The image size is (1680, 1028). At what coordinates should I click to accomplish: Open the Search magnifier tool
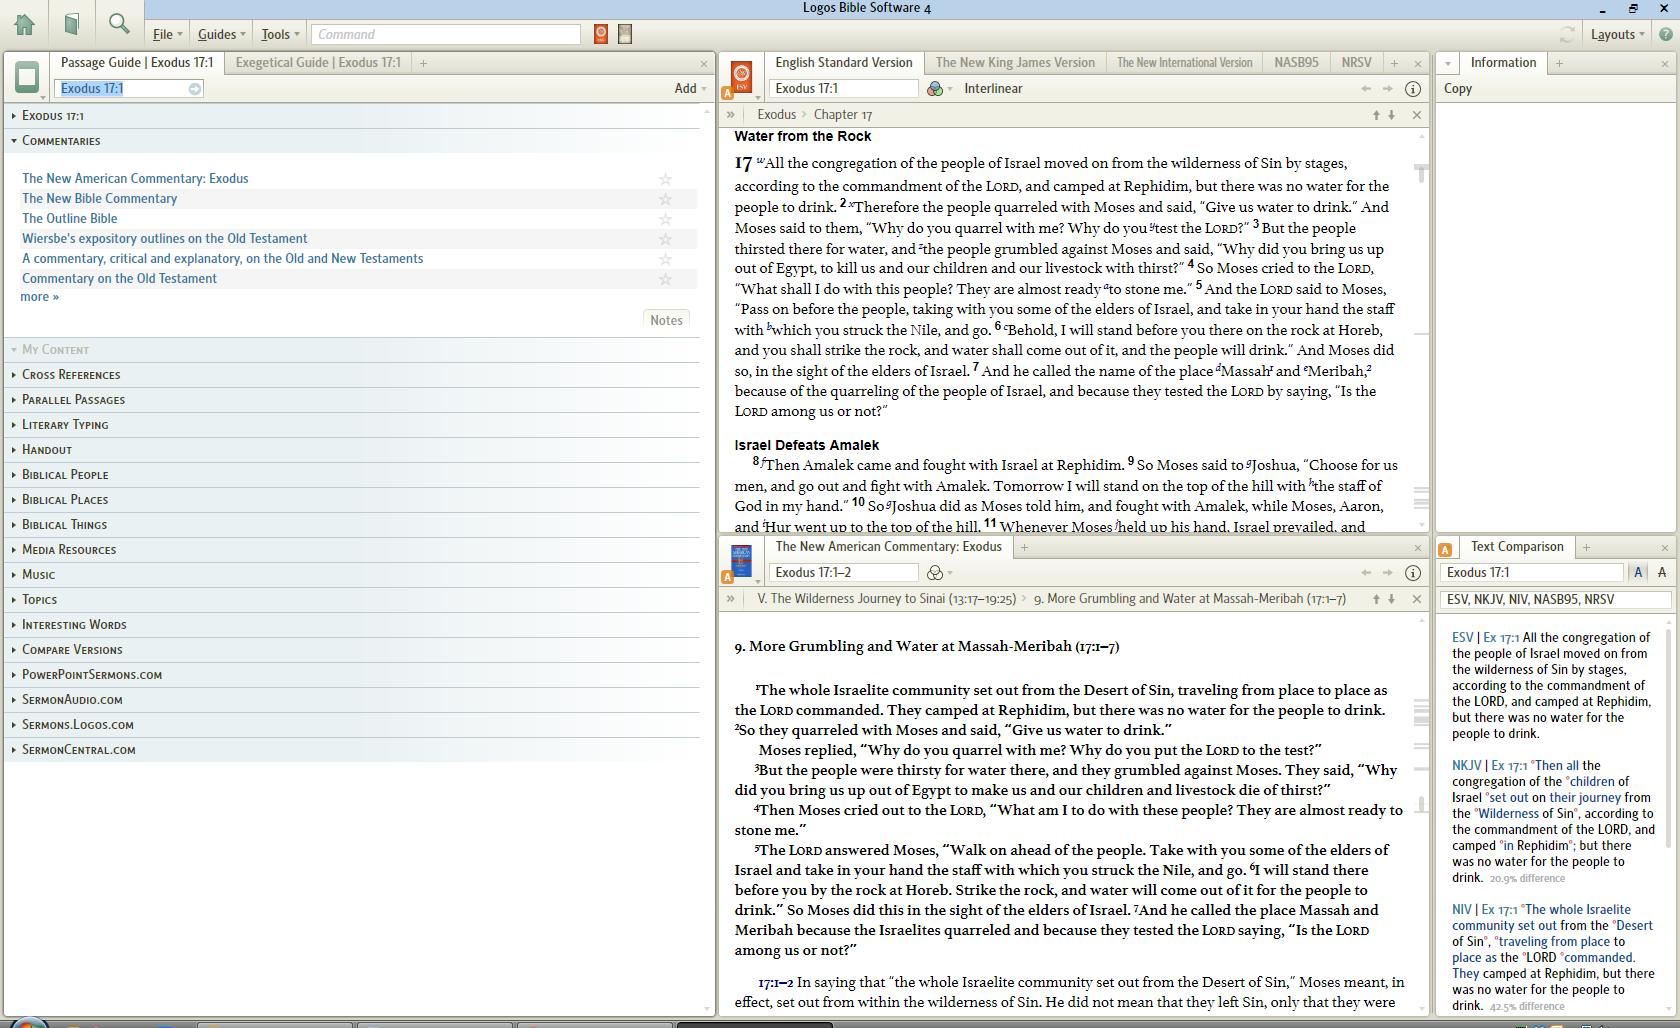(119, 25)
